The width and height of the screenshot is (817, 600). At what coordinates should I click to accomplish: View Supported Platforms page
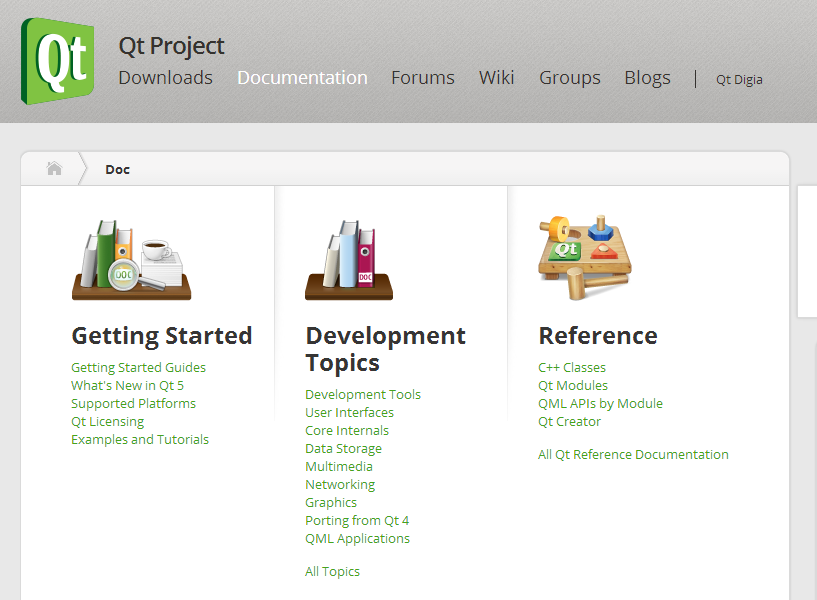coord(133,404)
